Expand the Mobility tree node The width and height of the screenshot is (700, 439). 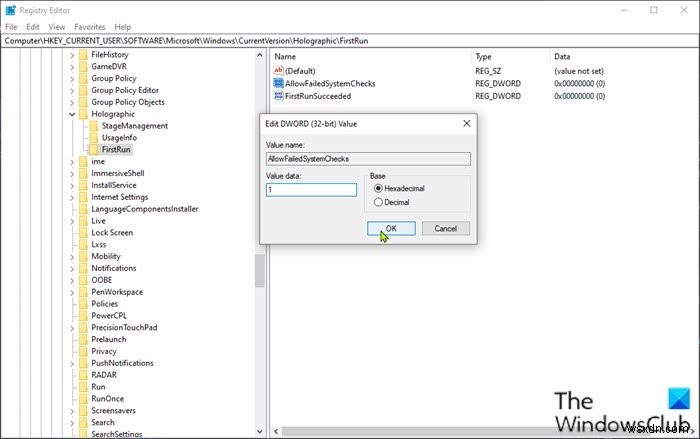coord(72,257)
